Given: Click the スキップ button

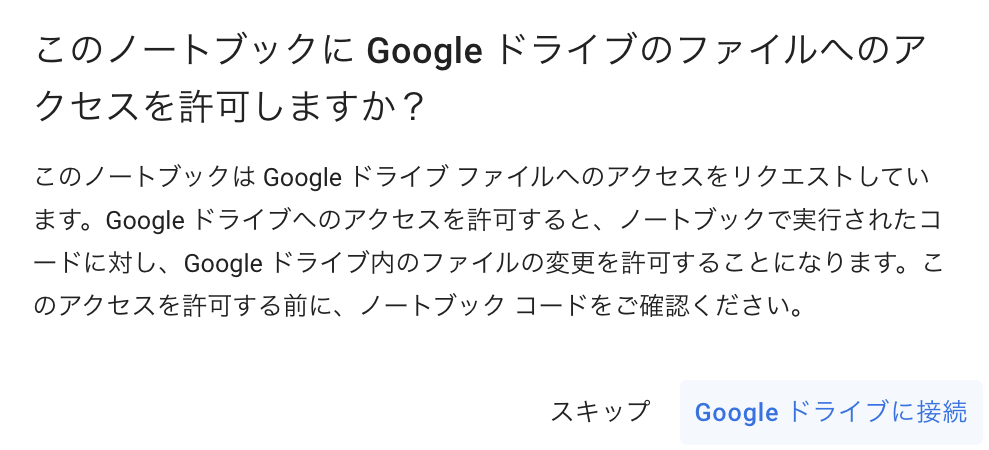Looking at the screenshot, I should point(599,412).
